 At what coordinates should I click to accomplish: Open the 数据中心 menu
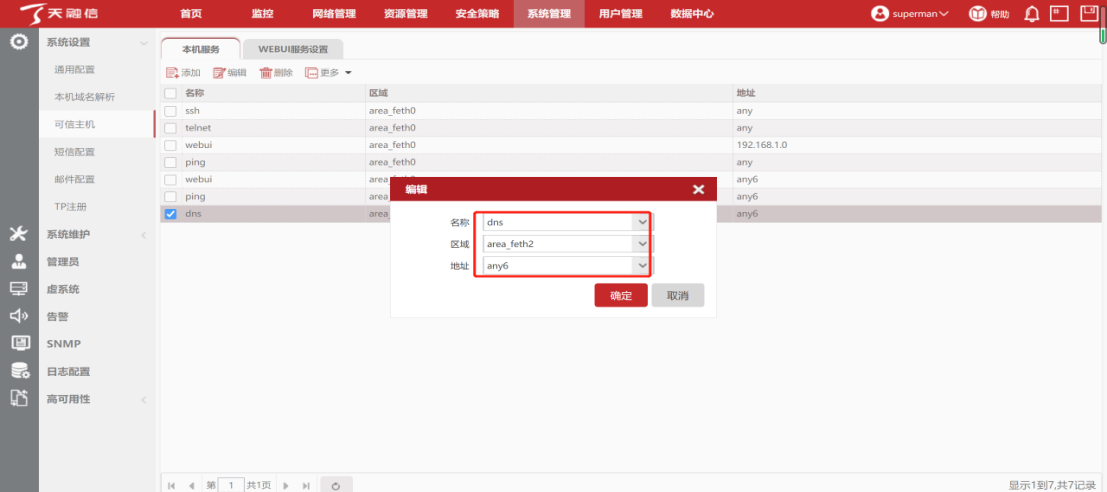click(692, 13)
